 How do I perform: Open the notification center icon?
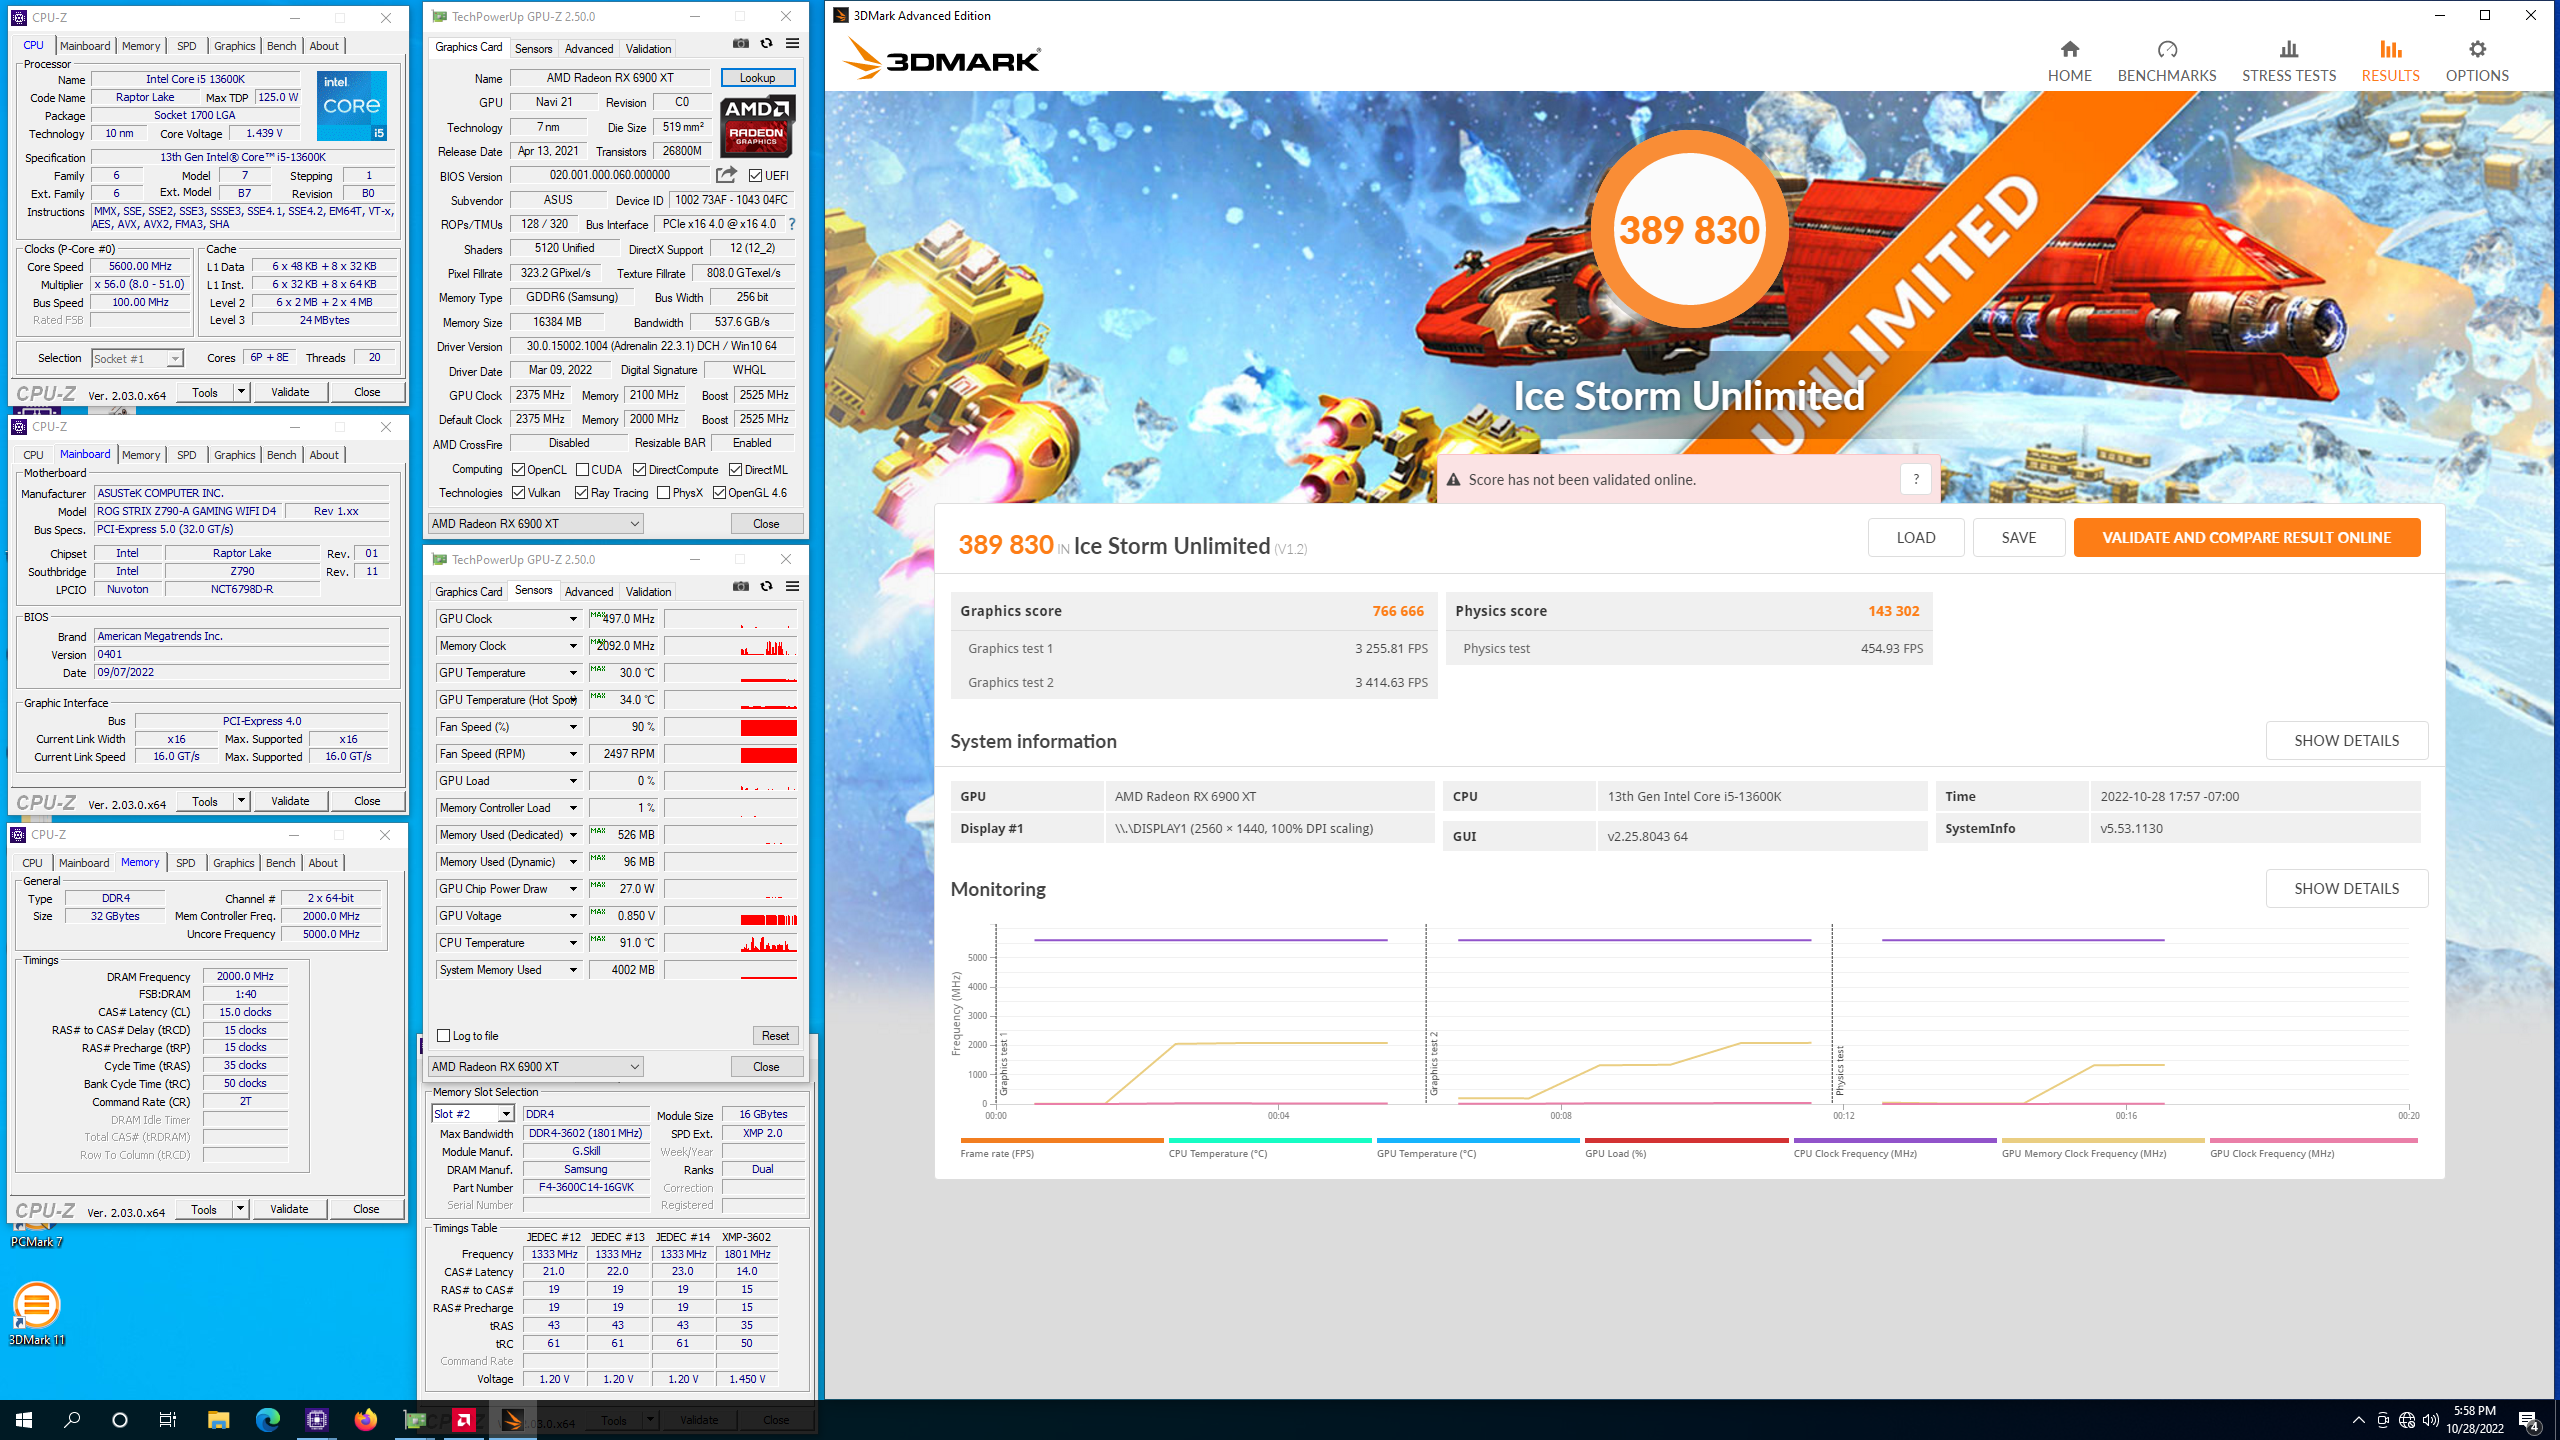[x=2529, y=1419]
